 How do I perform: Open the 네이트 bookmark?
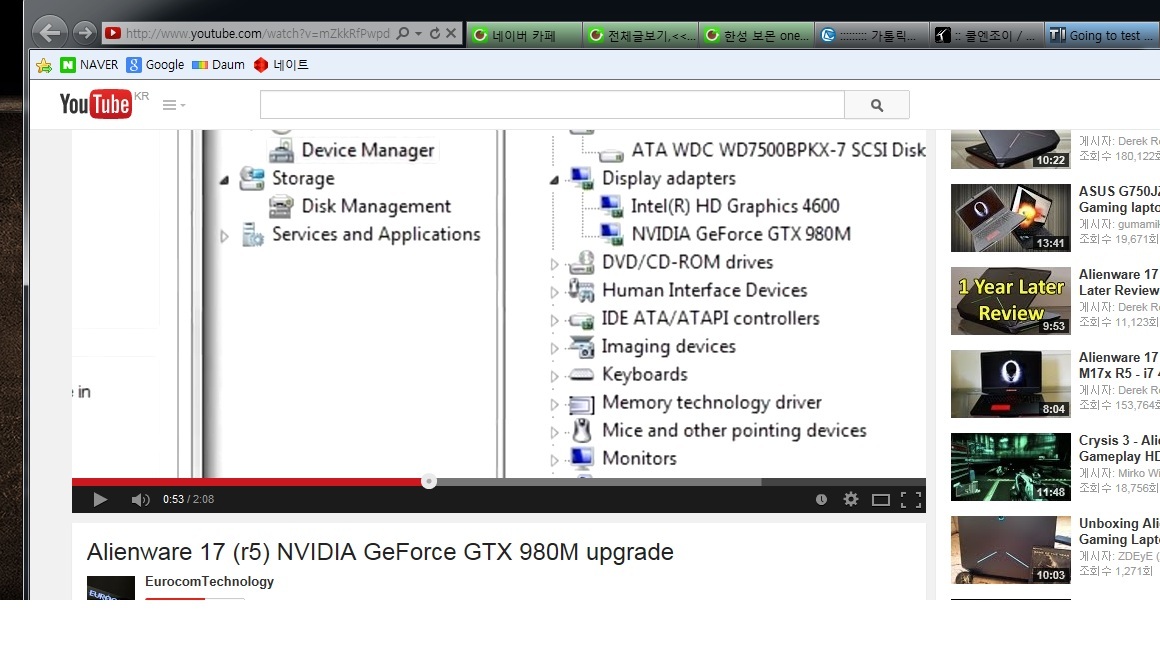point(281,65)
